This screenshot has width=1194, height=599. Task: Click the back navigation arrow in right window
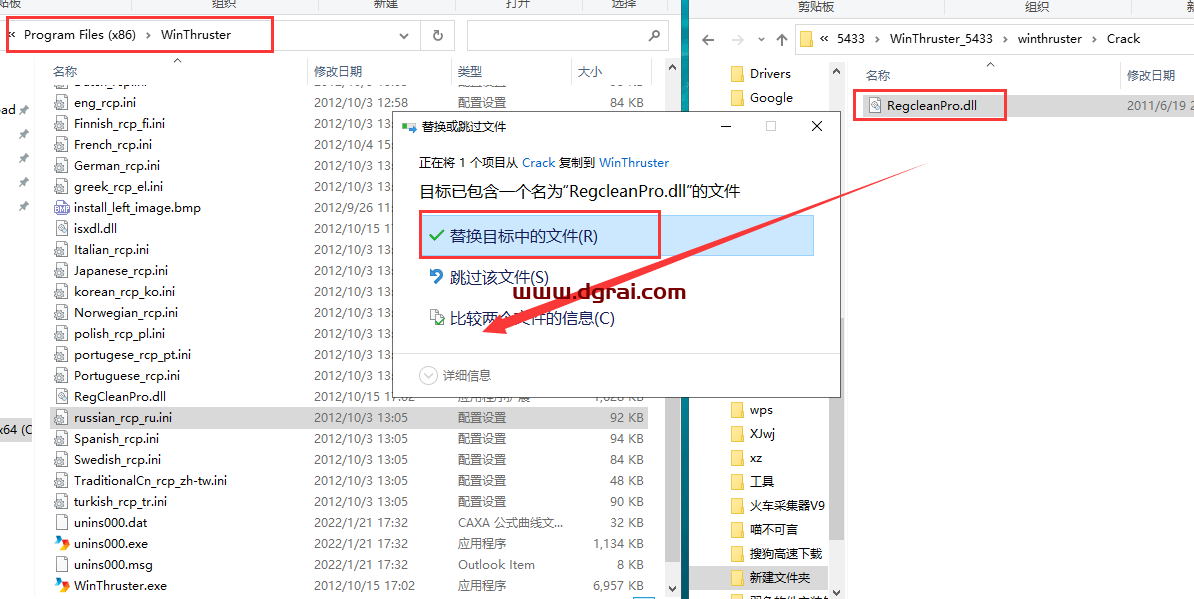(x=708, y=38)
